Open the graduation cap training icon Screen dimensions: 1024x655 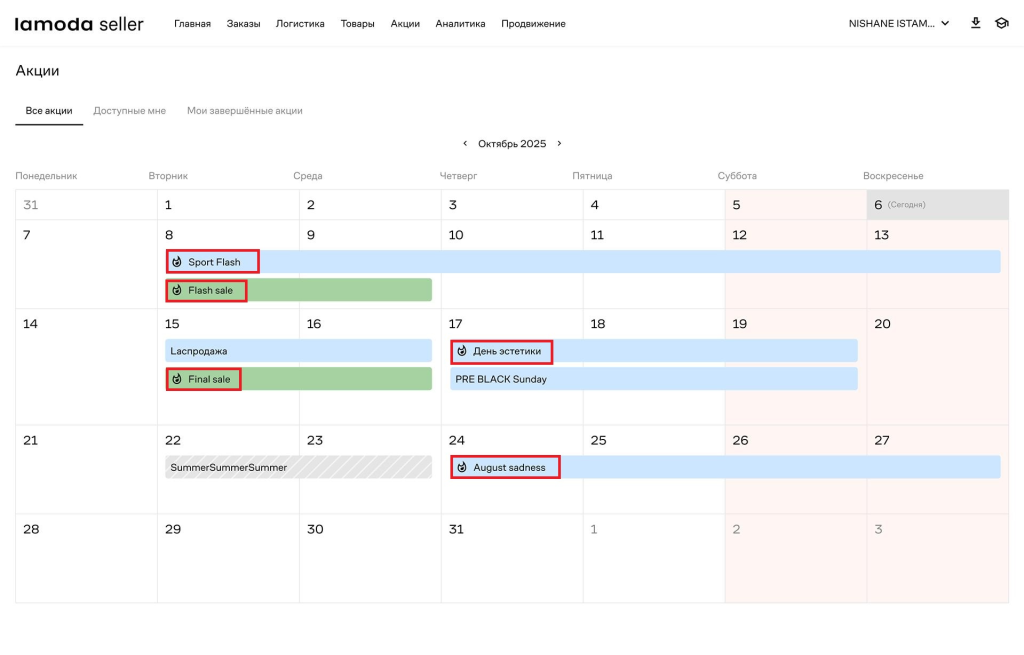click(x=1001, y=23)
